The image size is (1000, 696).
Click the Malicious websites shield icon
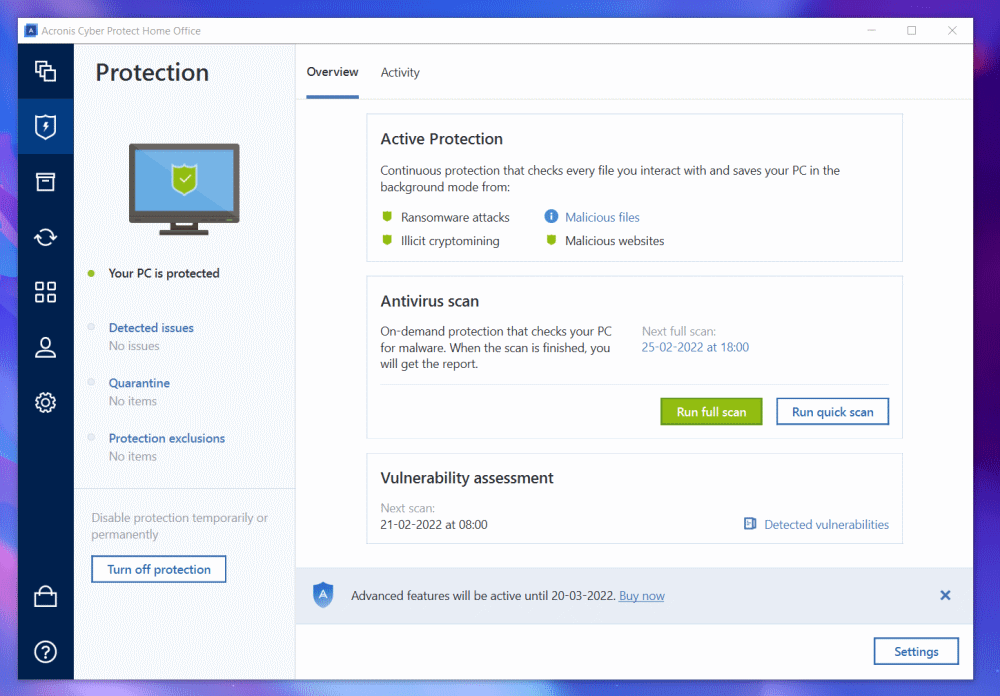click(551, 240)
